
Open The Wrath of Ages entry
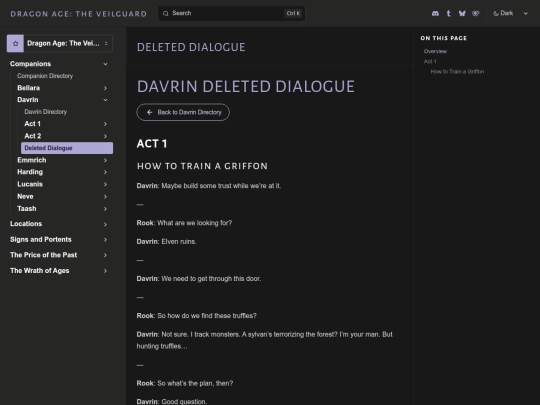coord(40,271)
